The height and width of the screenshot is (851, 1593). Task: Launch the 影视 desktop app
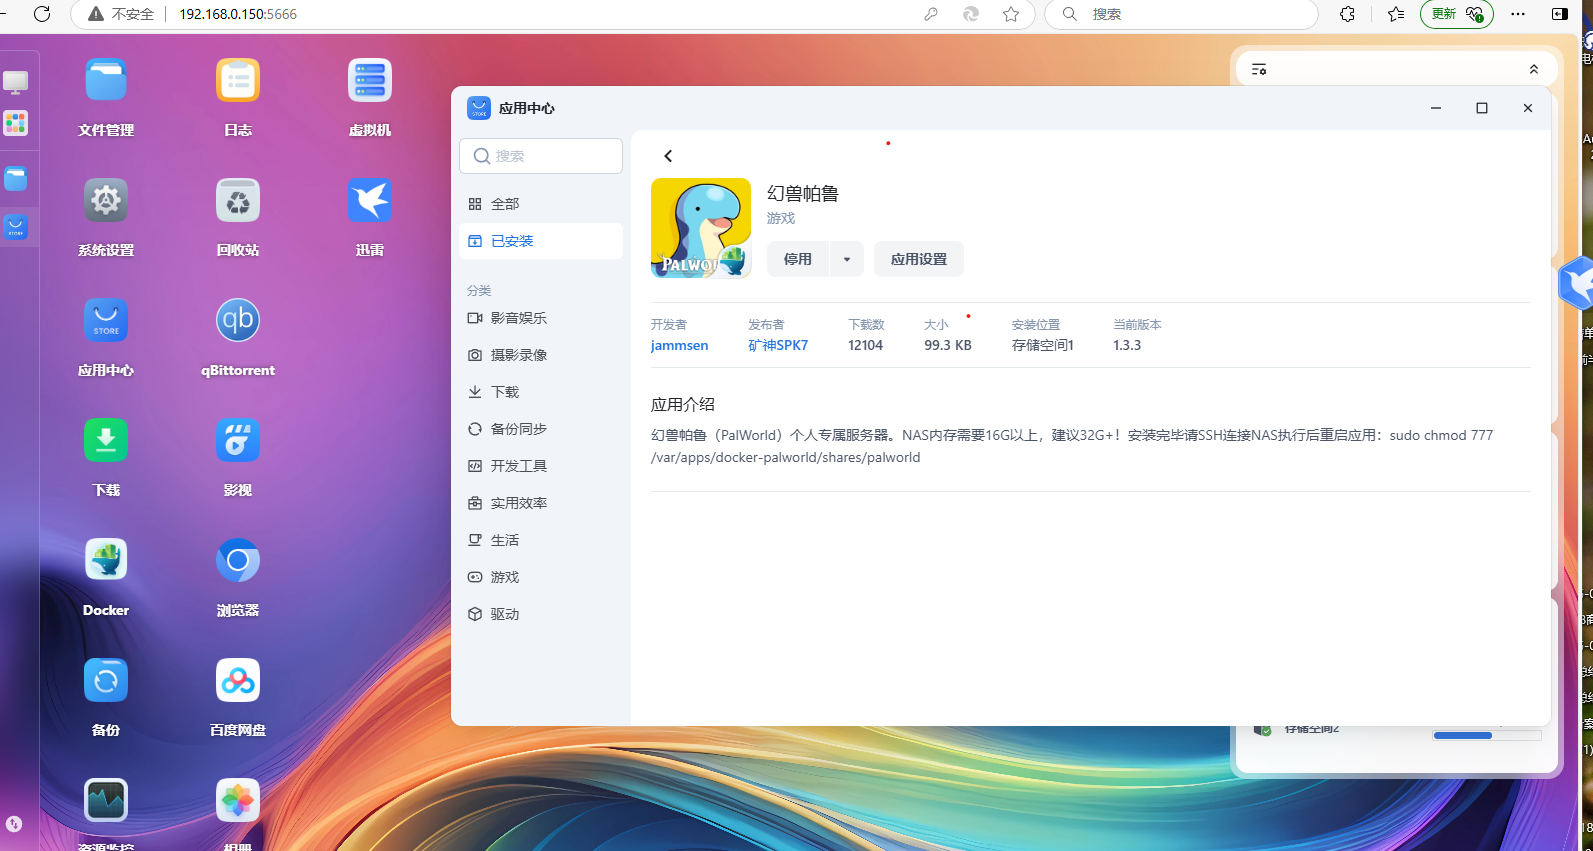(x=238, y=441)
